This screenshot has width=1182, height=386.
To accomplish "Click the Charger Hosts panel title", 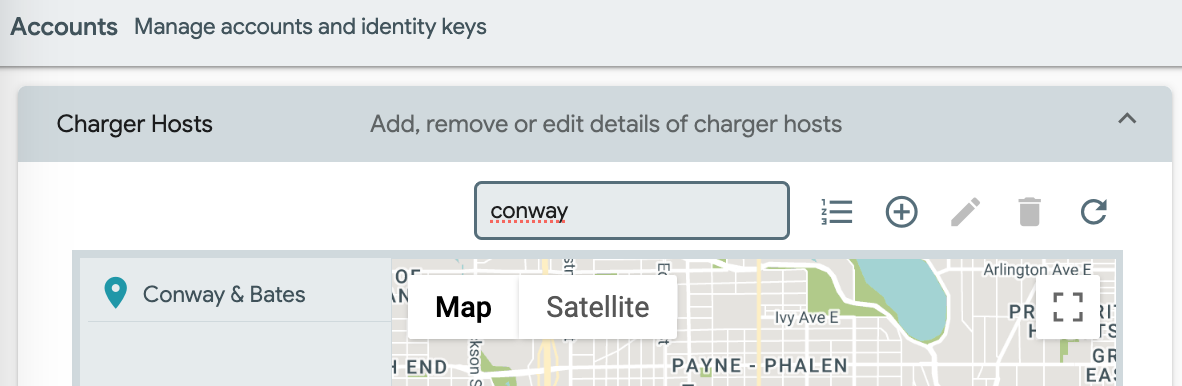I will (135, 124).
